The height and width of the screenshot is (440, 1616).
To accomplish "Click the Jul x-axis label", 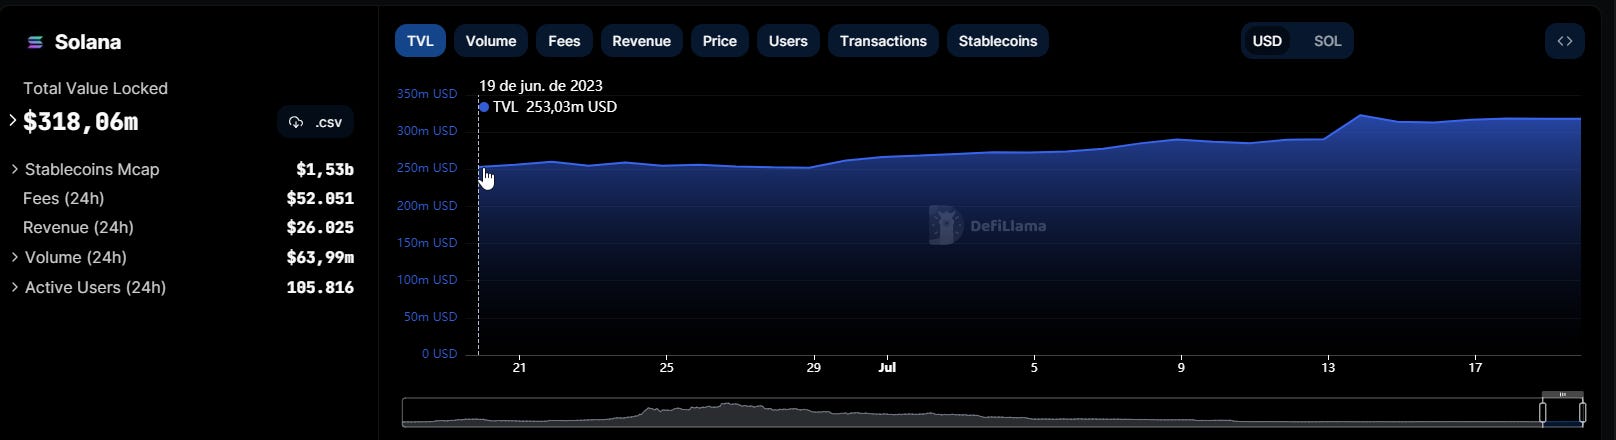I will tap(887, 367).
